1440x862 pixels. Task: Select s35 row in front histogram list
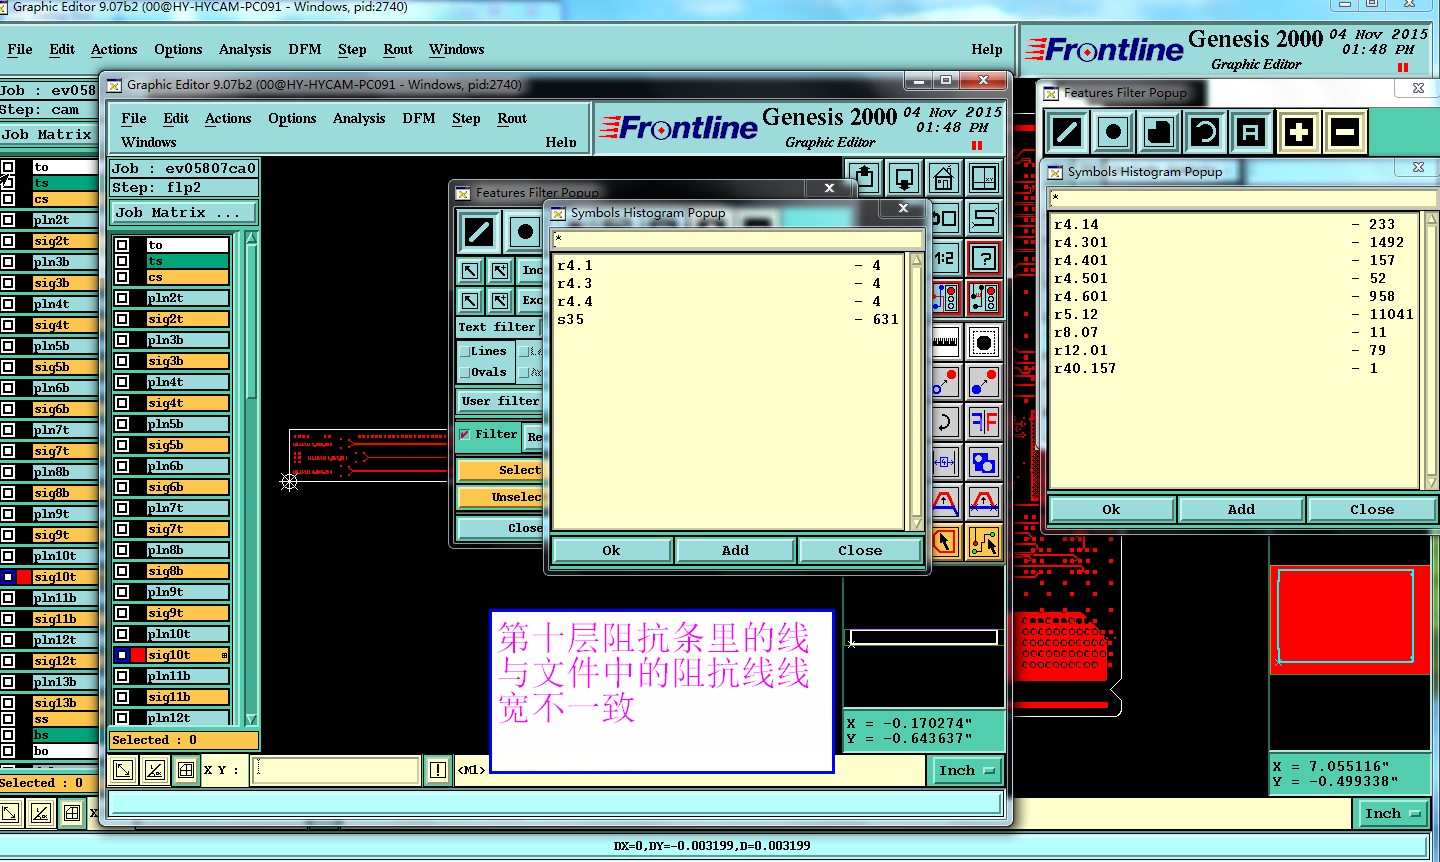click(x=729, y=319)
